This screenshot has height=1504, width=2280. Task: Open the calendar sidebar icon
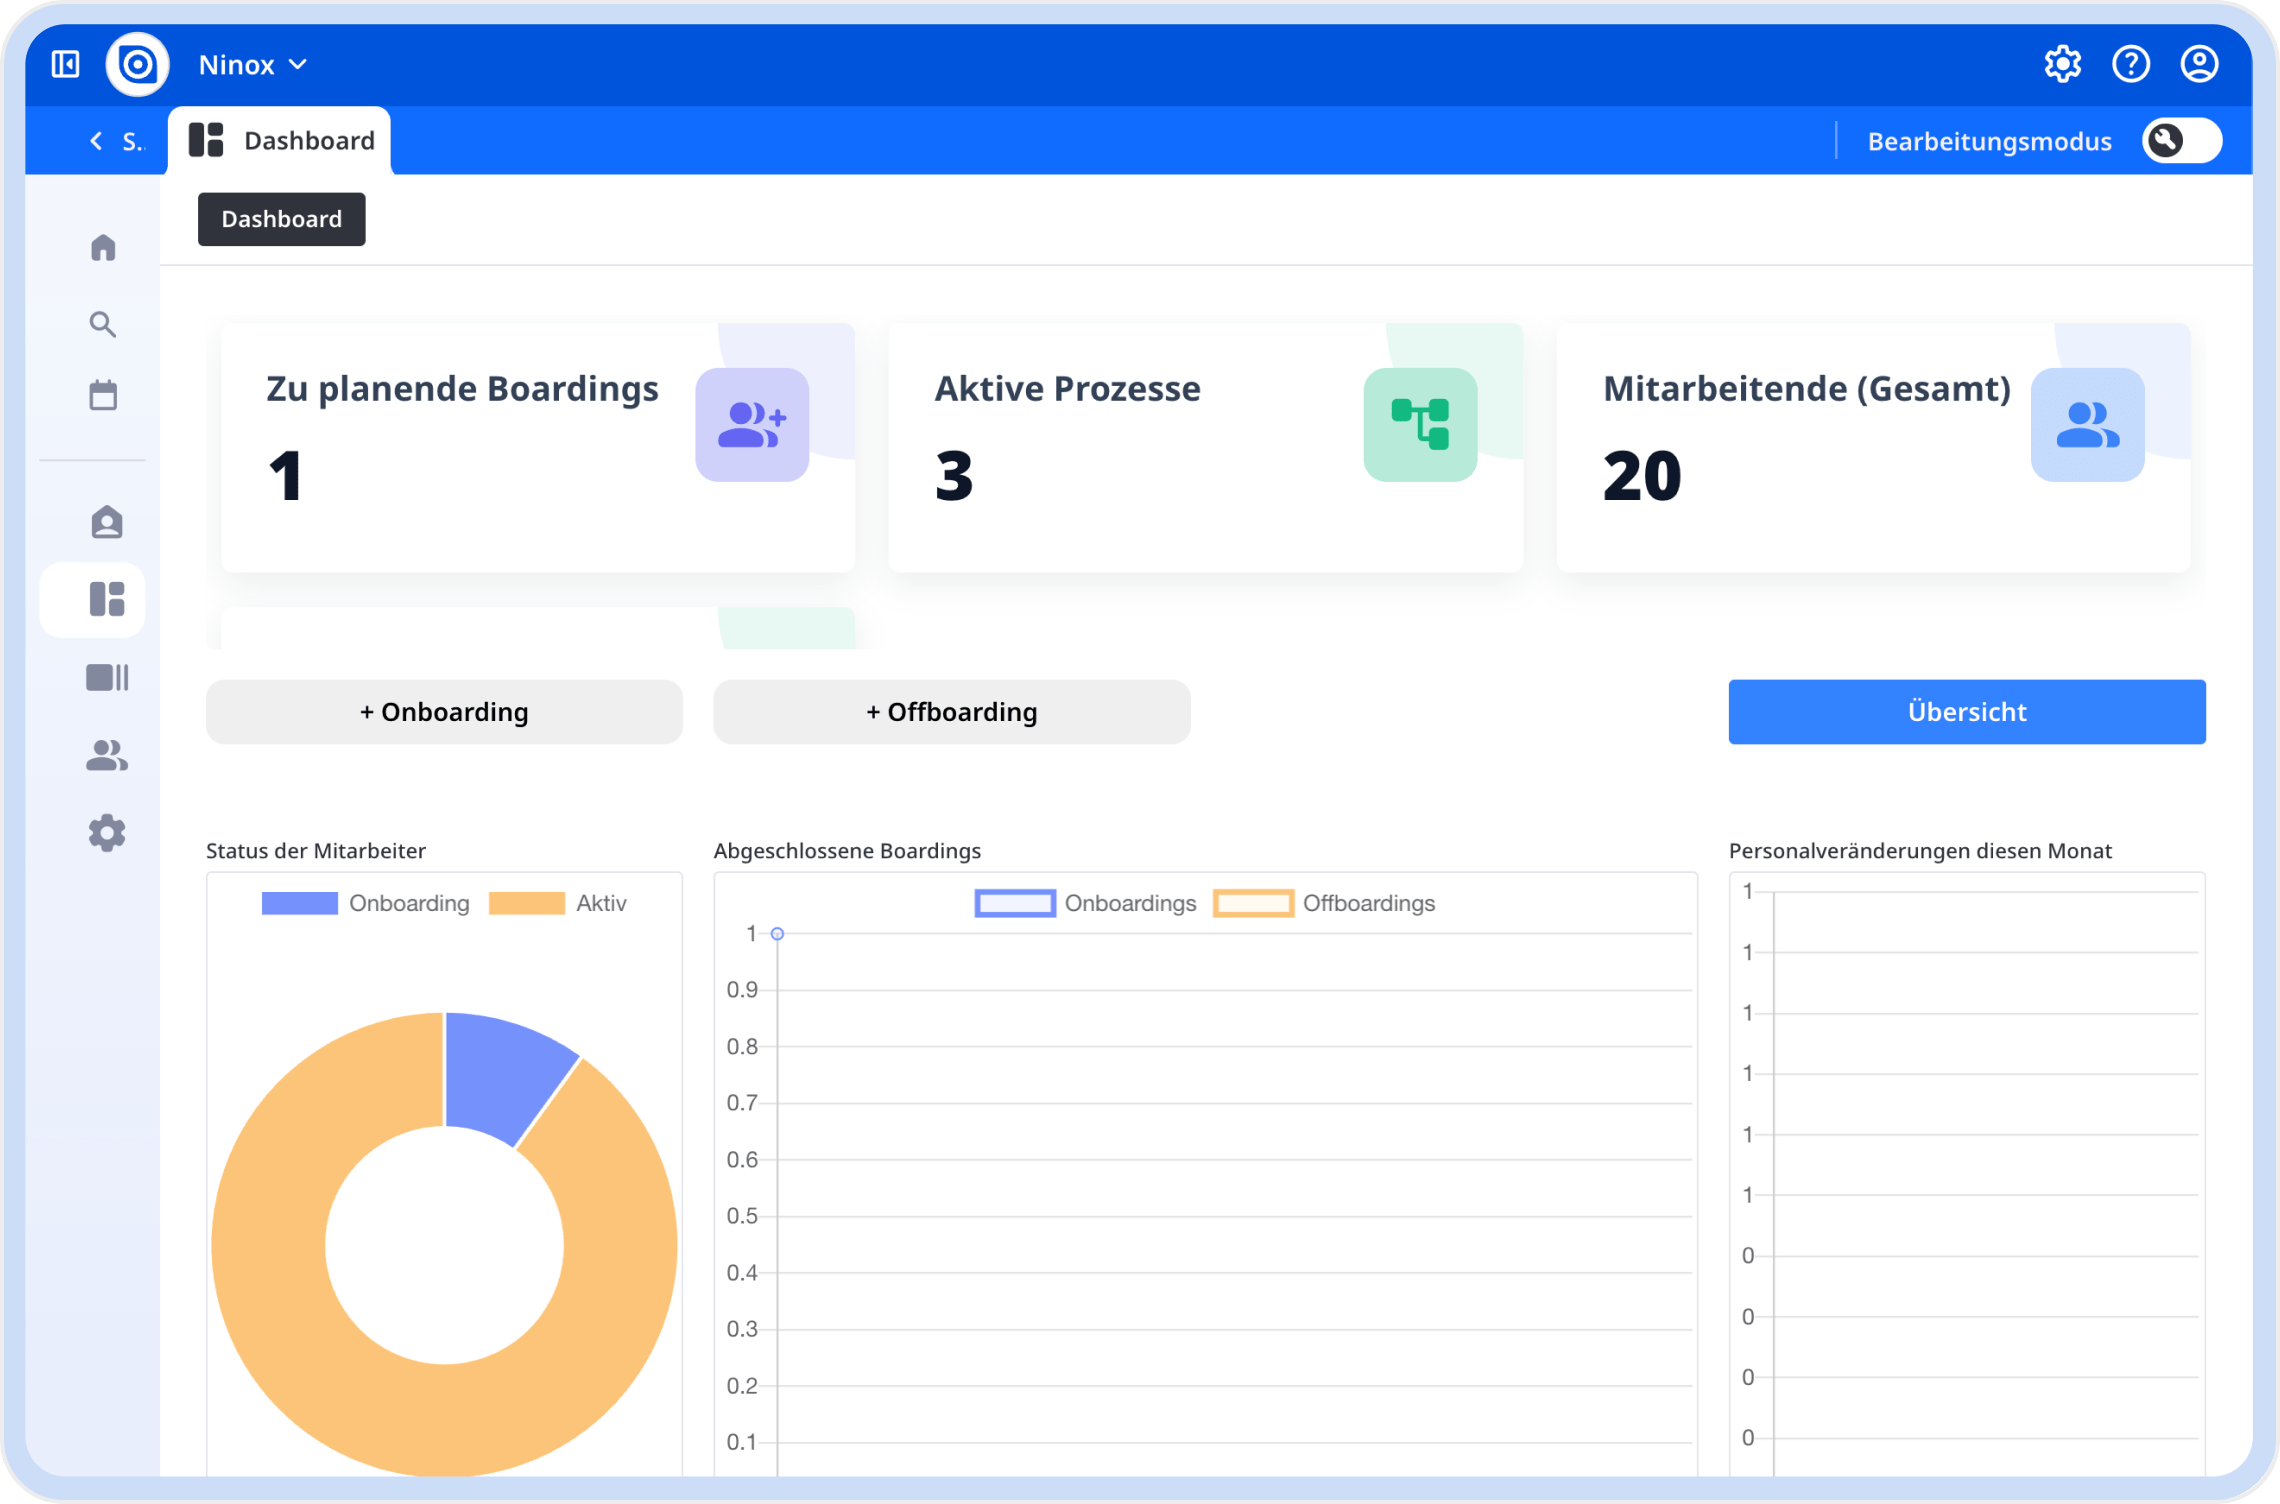(103, 395)
